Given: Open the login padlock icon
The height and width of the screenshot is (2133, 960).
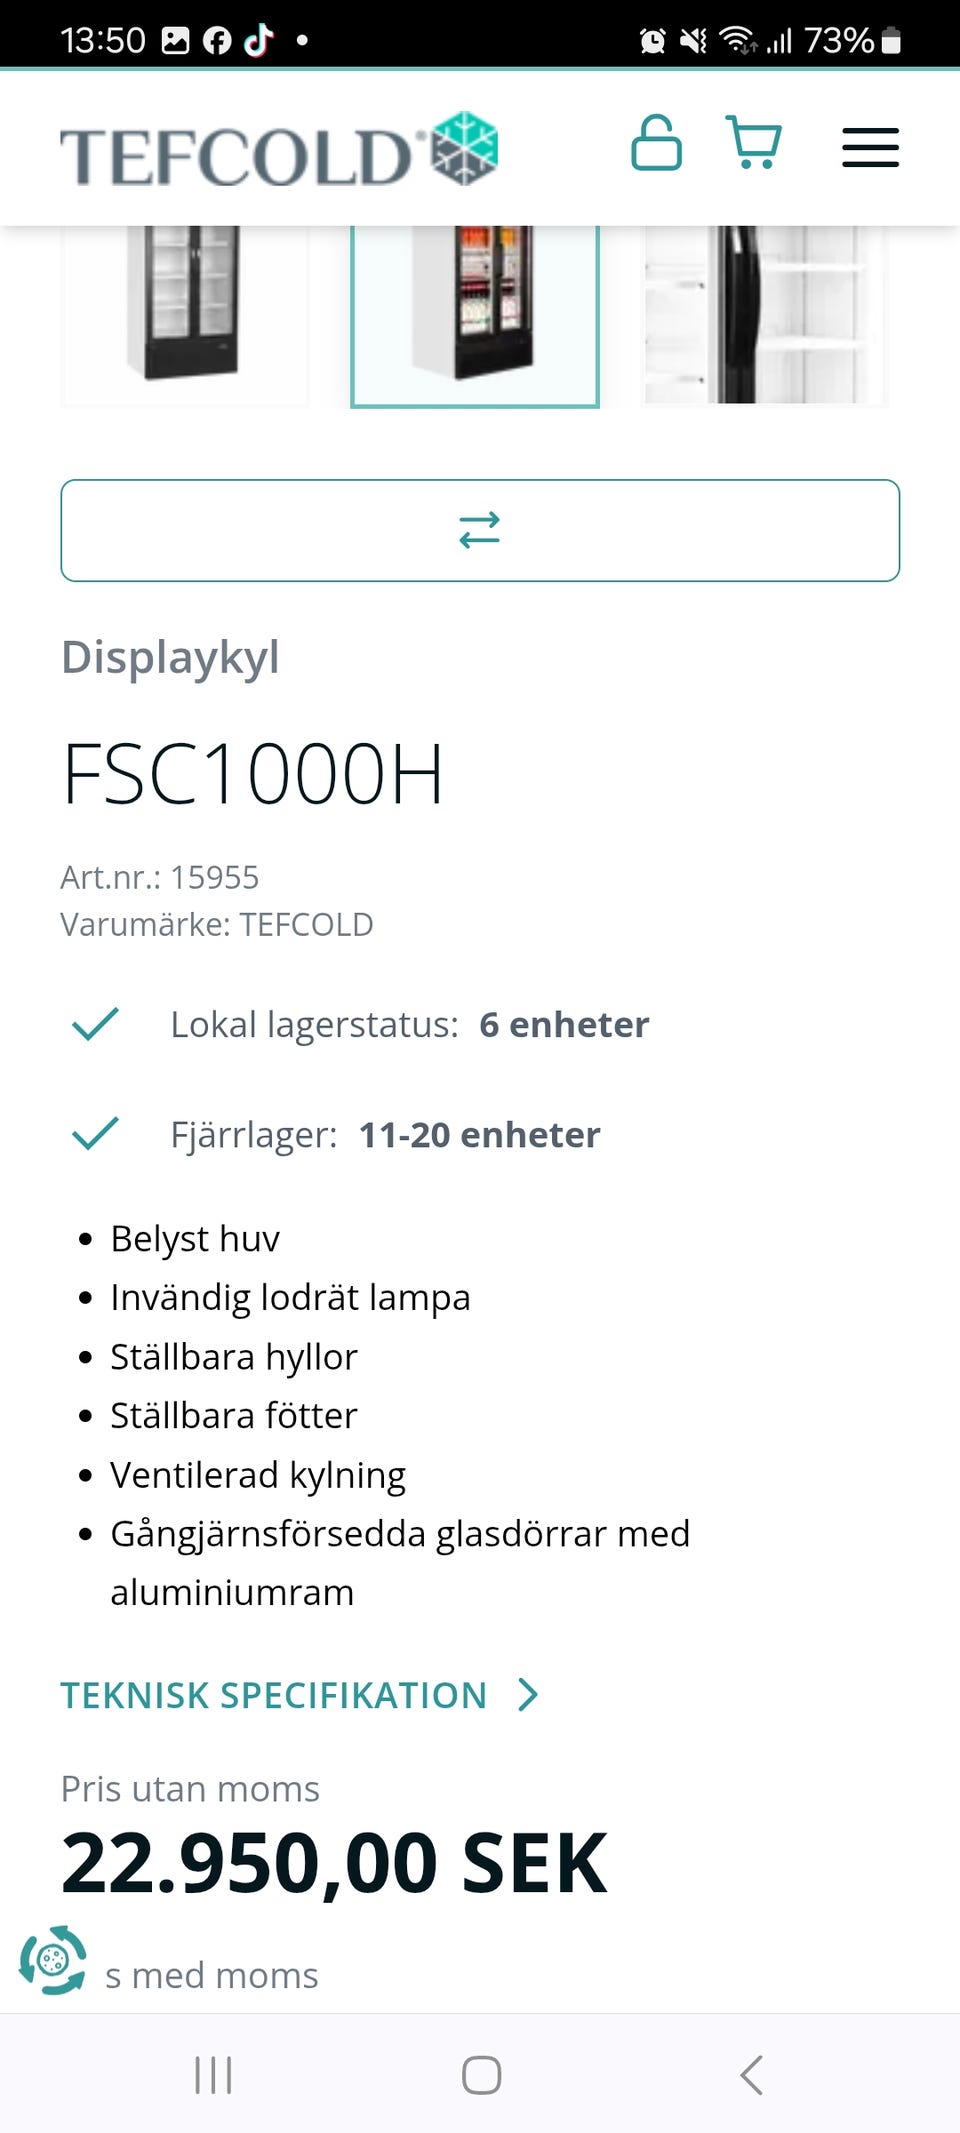Looking at the screenshot, I should pos(656,143).
